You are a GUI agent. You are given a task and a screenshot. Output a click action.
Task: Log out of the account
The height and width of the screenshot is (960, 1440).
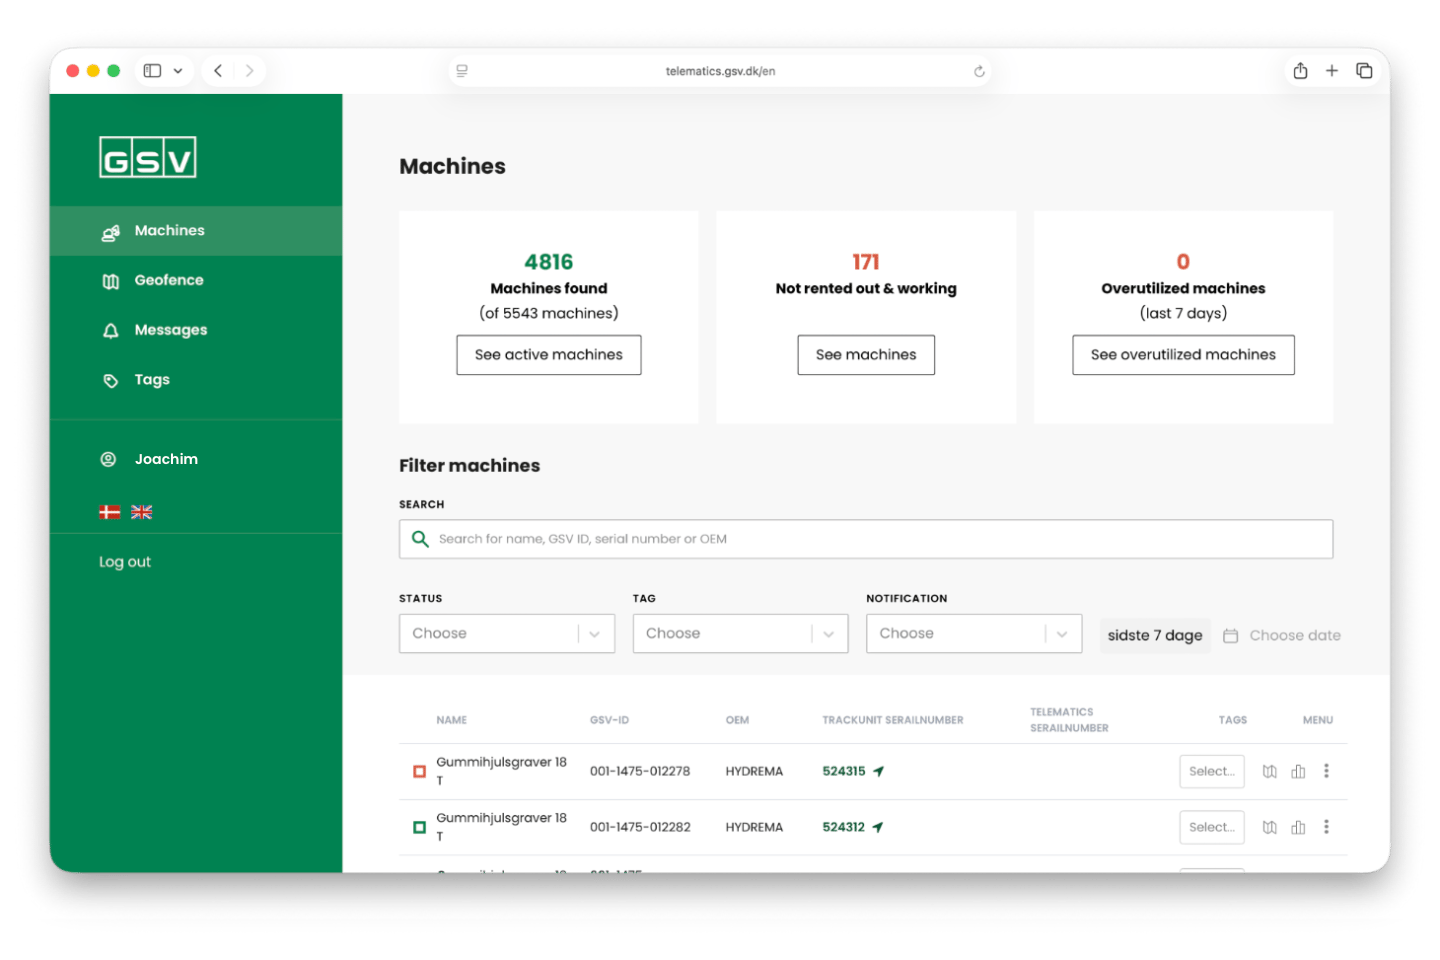click(x=125, y=562)
